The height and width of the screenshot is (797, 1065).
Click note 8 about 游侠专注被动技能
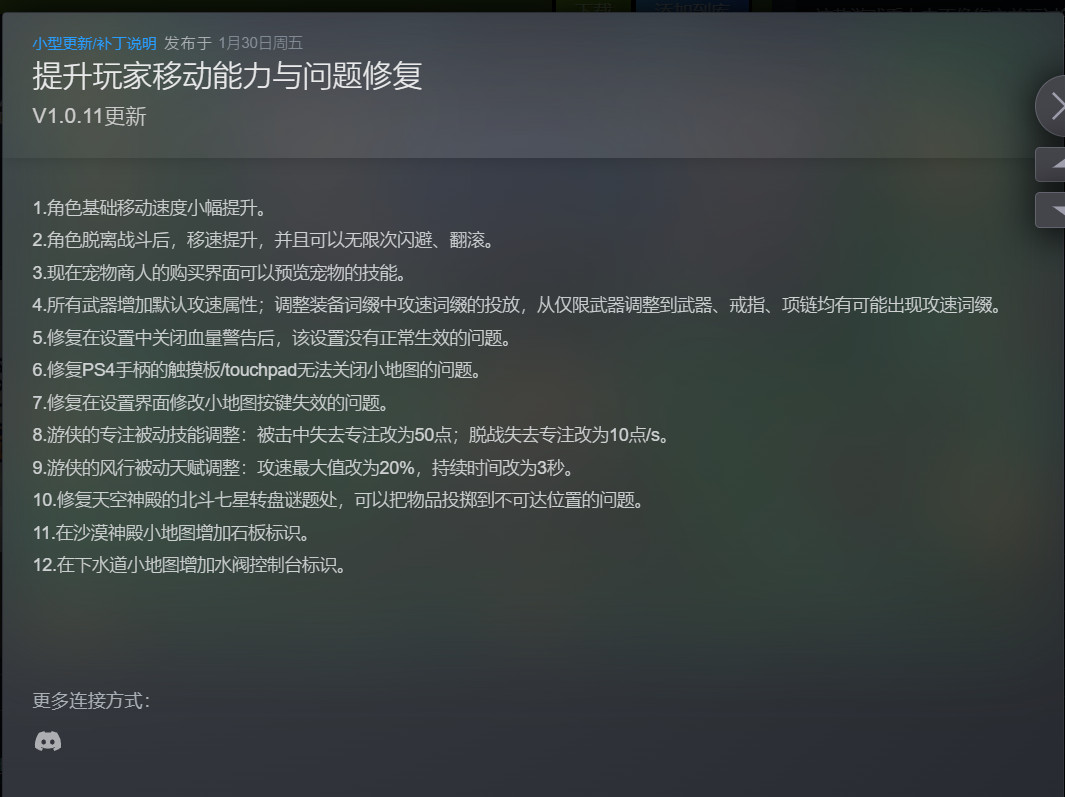(350, 435)
